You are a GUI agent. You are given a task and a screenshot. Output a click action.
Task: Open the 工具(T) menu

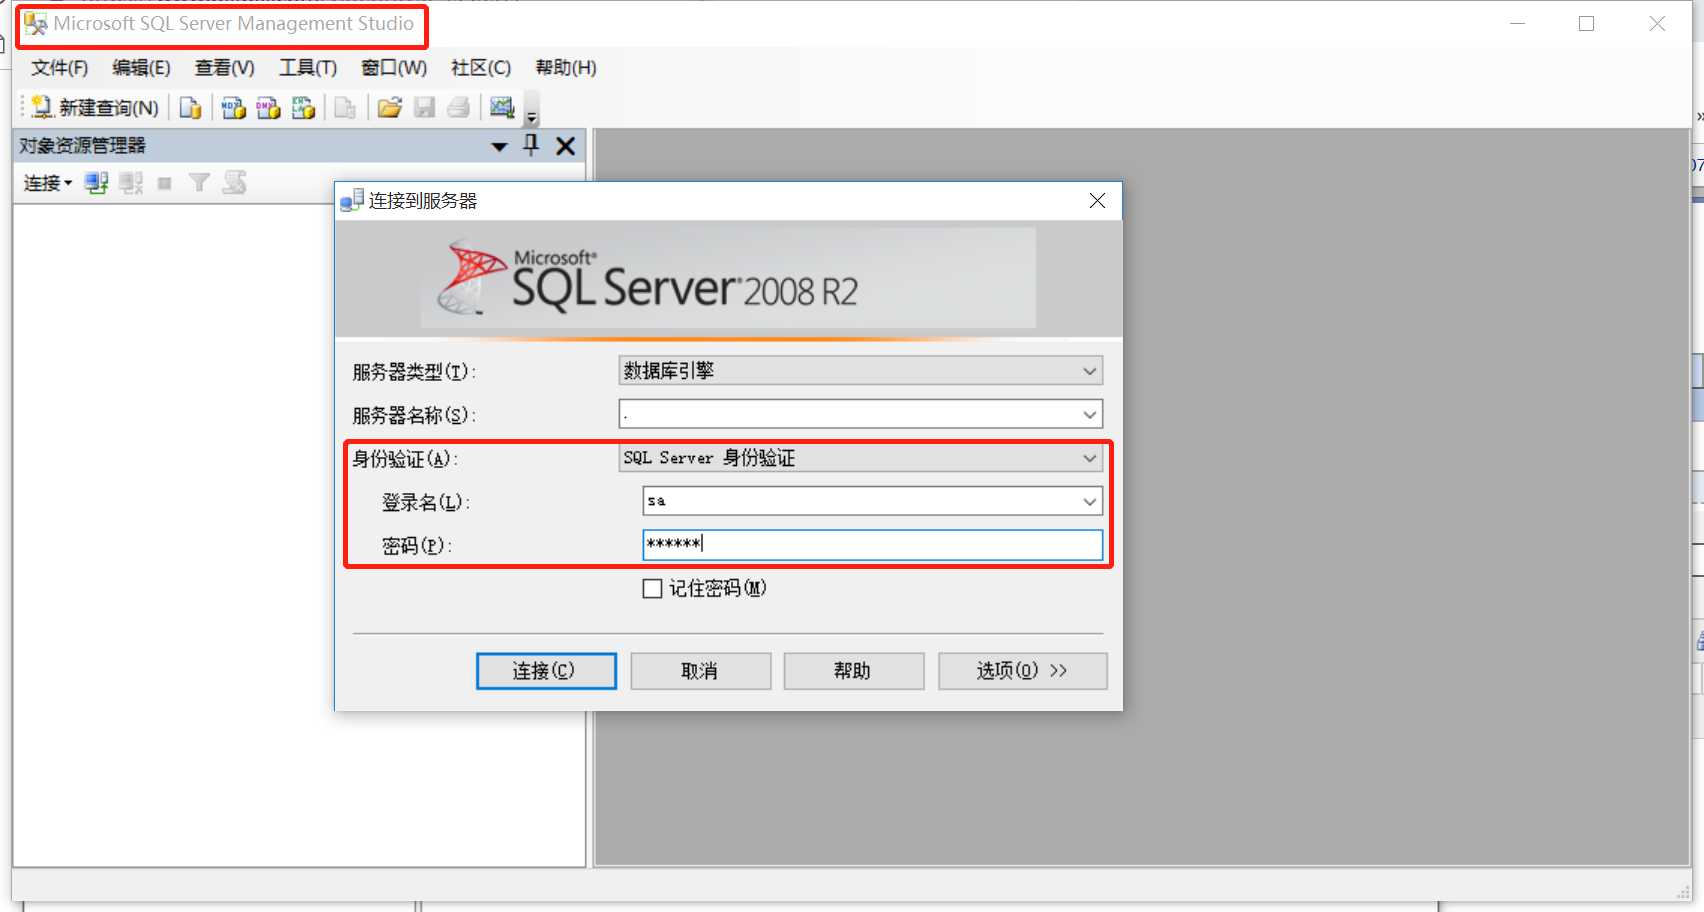pos(307,68)
